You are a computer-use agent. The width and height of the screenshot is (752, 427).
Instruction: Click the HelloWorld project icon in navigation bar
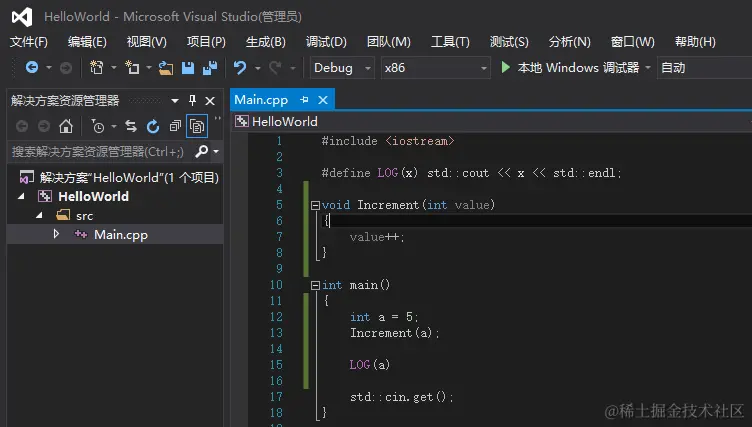click(x=241, y=121)
